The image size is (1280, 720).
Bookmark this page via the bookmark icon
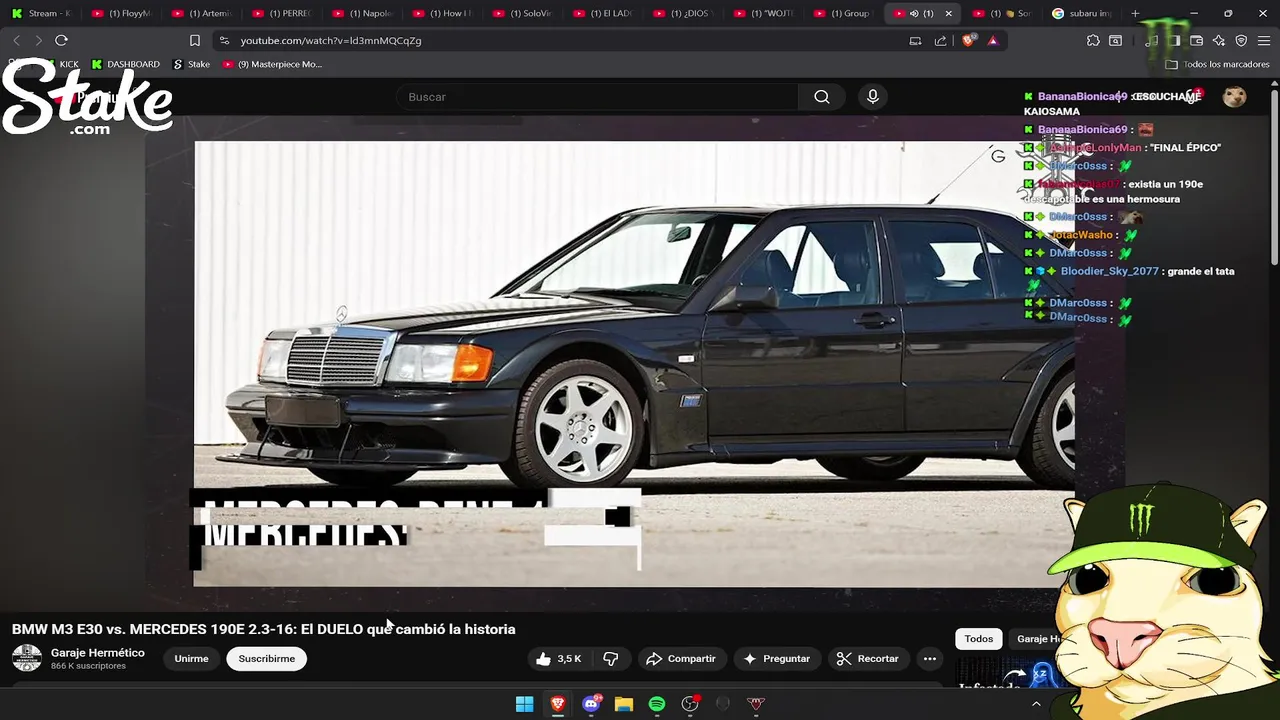tap(195, 40)
